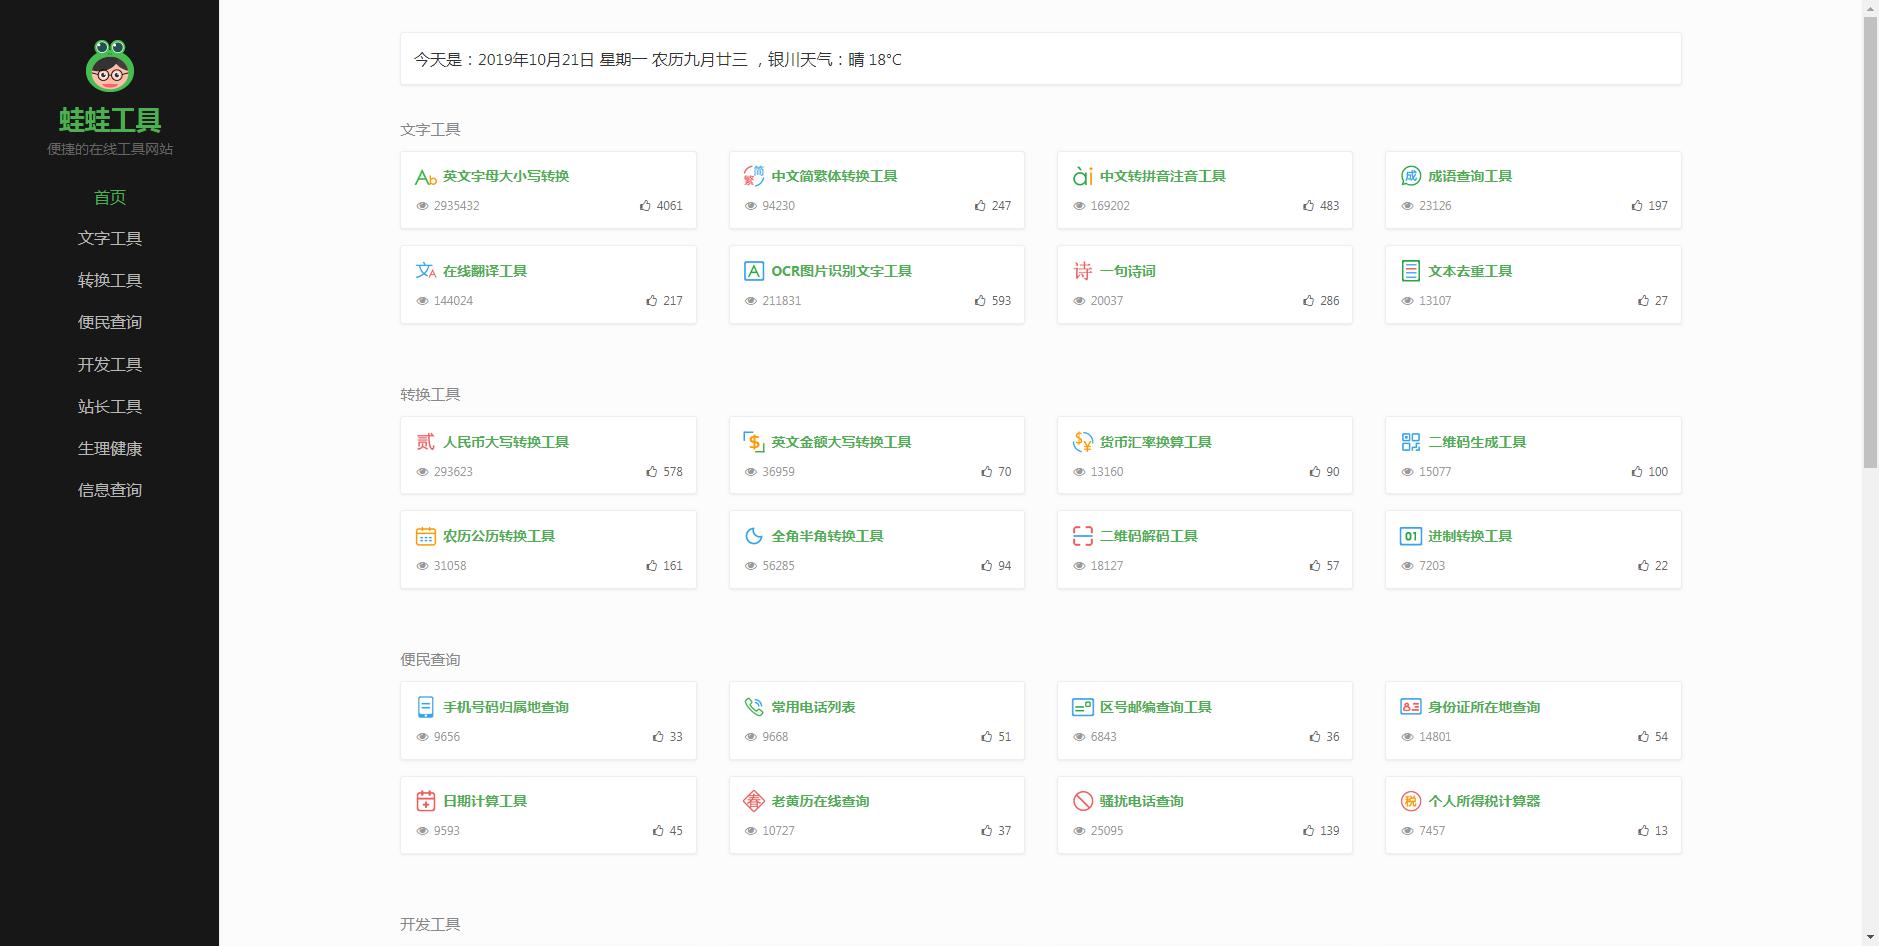
Task: Open the 货币汇率换算工具 link
Action: pyautogui.click(x=1155, y=442)
